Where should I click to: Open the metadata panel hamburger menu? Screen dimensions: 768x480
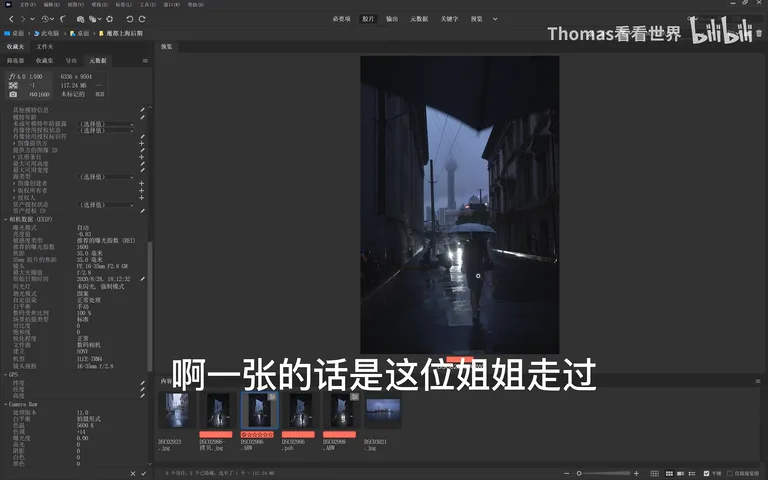point(145,61)
